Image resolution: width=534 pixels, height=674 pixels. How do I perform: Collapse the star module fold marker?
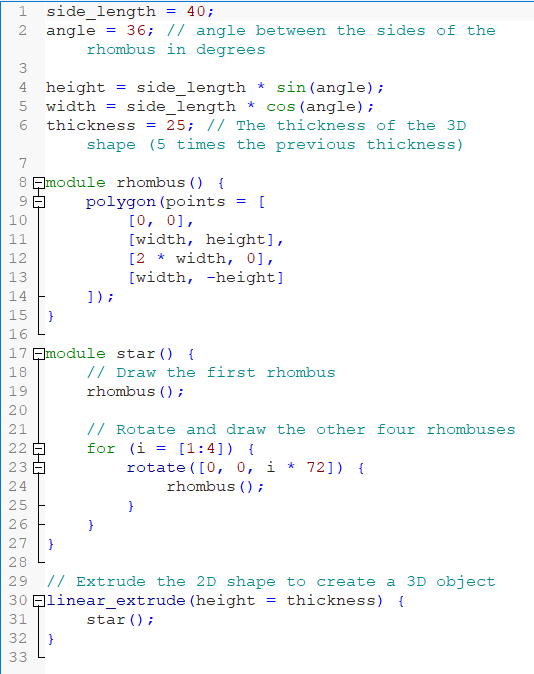(39, 354)
